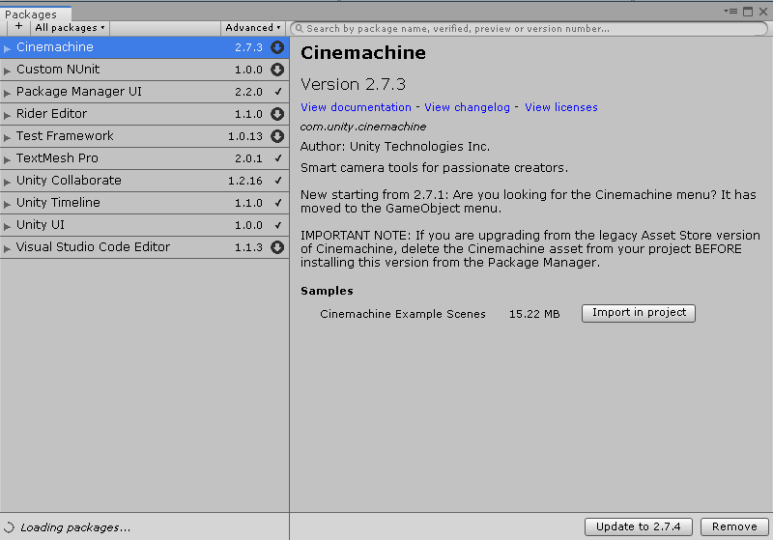Click the installed checkmark for Unity Timeline
The width and height of the screenshot is (773, 540).
click(278, 203)
